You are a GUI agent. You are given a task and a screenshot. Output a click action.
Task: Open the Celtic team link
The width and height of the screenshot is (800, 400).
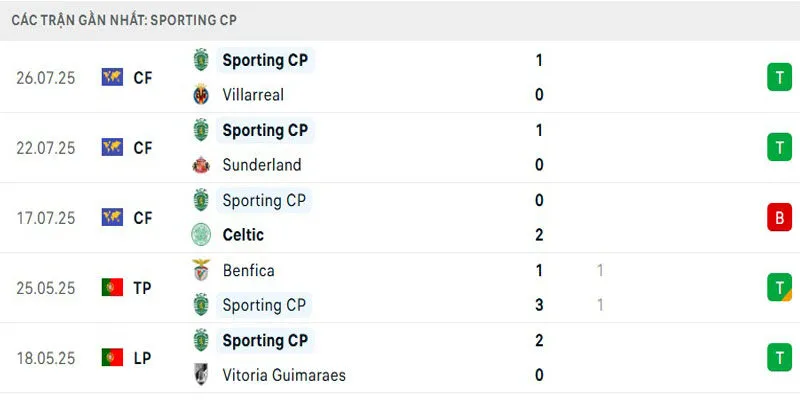pos(243,235)
